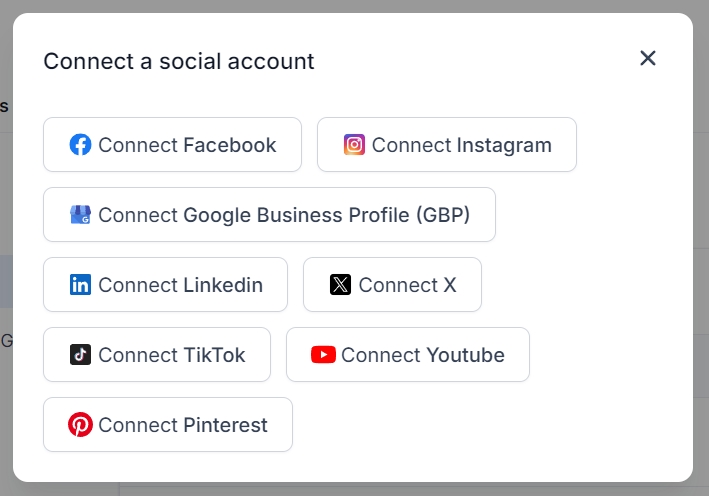Hit the "Connect X" button text
709x496 pixels.
click(x=407, y=285)
